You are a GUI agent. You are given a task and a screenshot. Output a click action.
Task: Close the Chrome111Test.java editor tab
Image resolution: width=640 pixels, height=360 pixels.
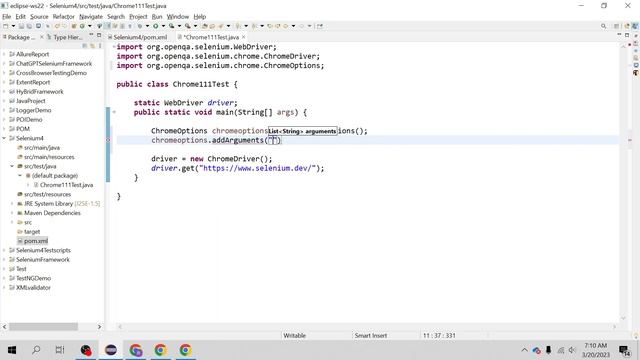(244, 37)
